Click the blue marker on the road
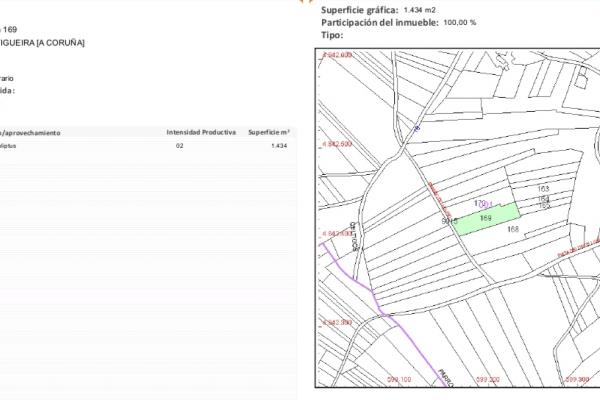The image size is (600, 400). pos(417,128)
